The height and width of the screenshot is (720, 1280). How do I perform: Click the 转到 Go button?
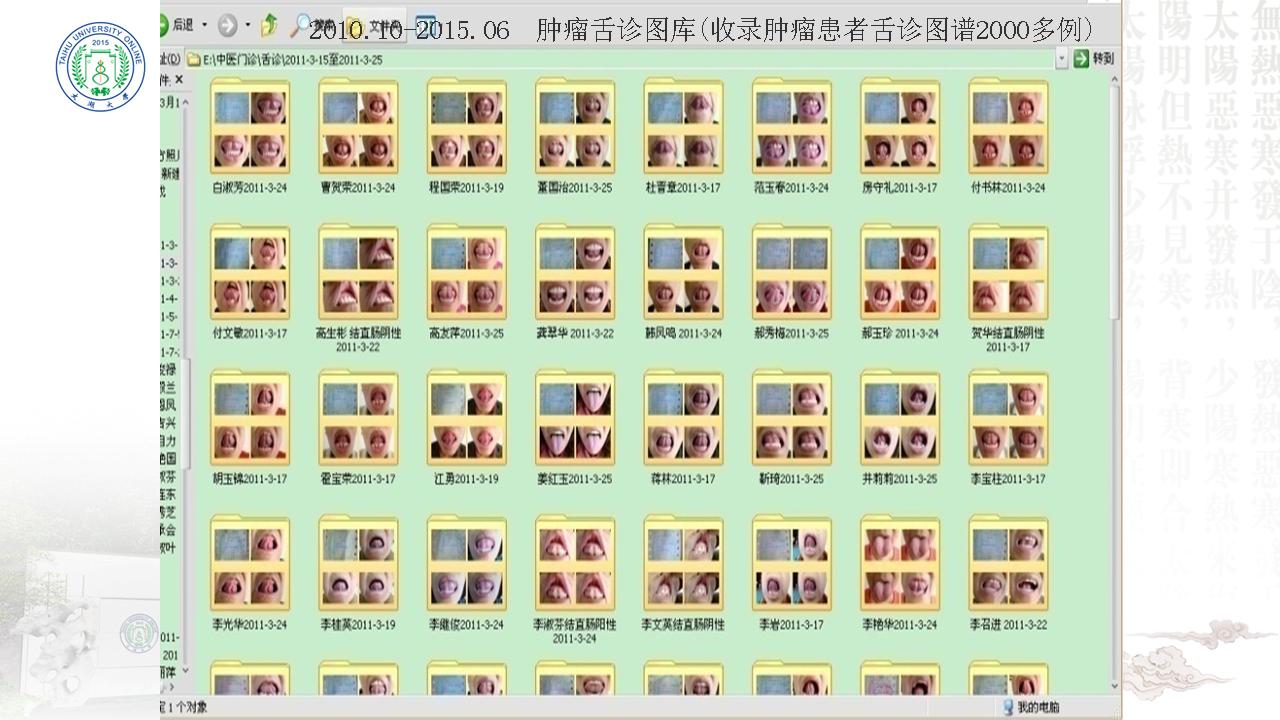tap(1093, 59)
